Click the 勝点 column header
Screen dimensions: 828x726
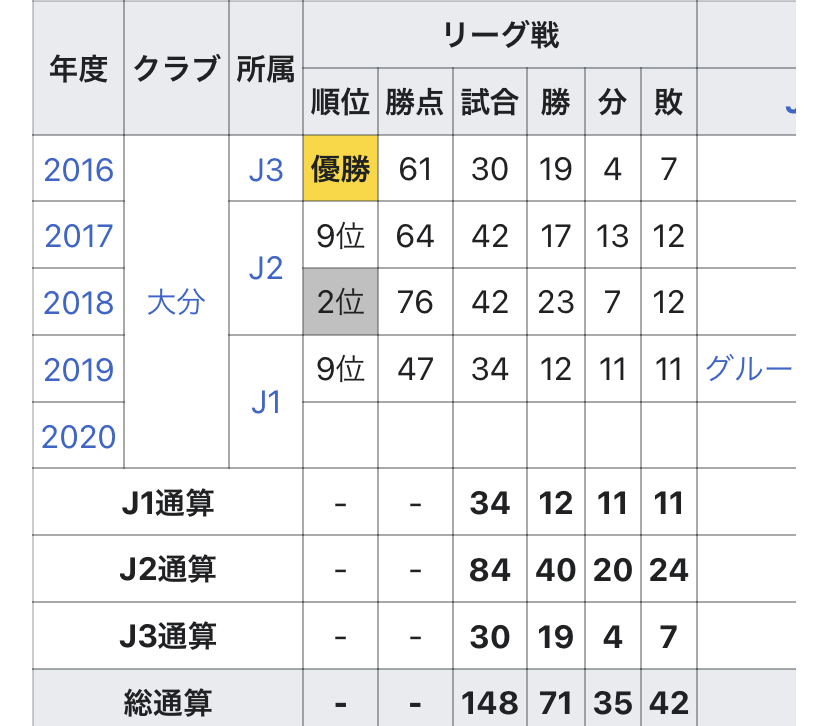tap(414, 103)
